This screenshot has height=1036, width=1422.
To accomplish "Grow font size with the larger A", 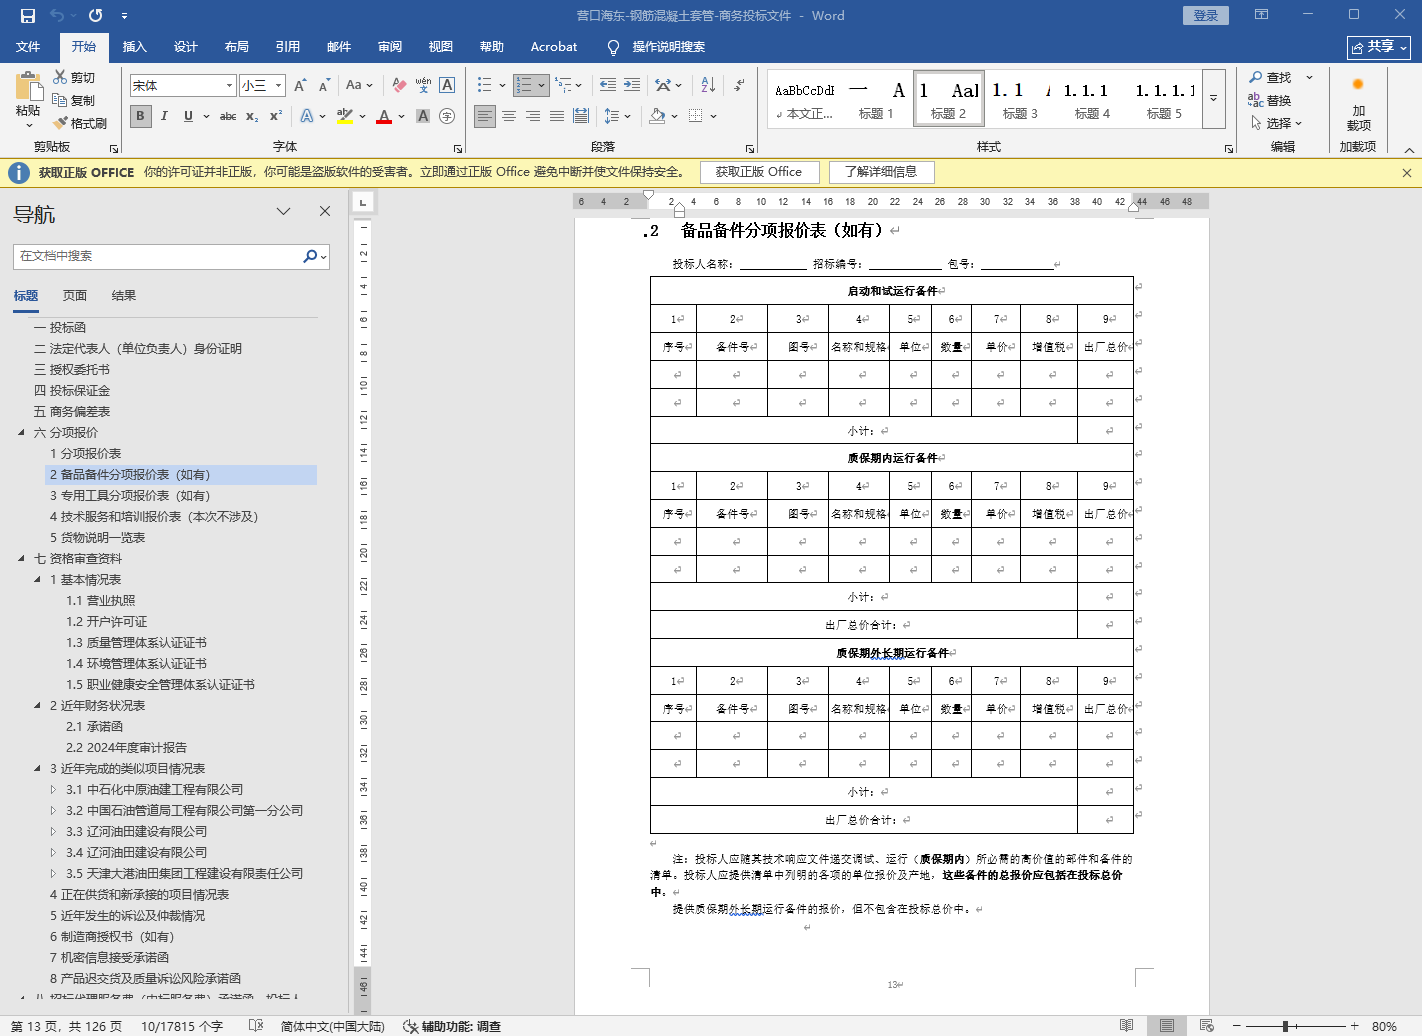I will [300, 85].
